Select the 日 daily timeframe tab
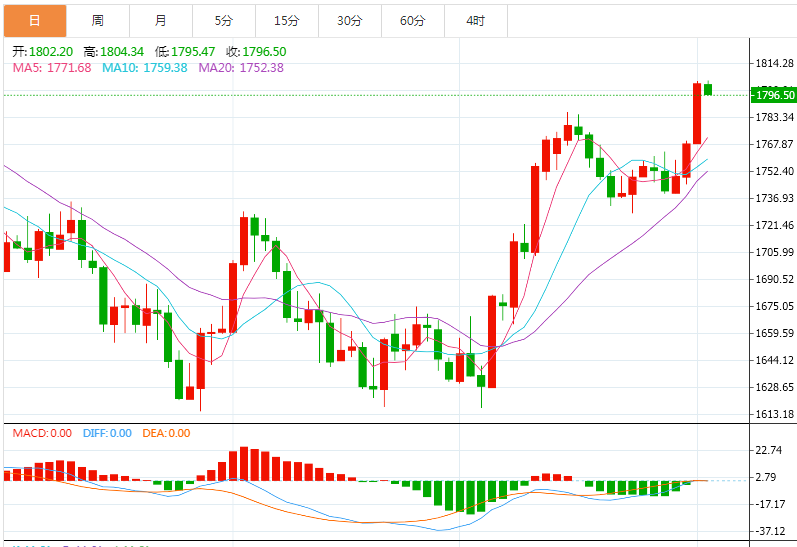Screen dimensions: 797x547 pyautogui.click(x=35, y=21)
